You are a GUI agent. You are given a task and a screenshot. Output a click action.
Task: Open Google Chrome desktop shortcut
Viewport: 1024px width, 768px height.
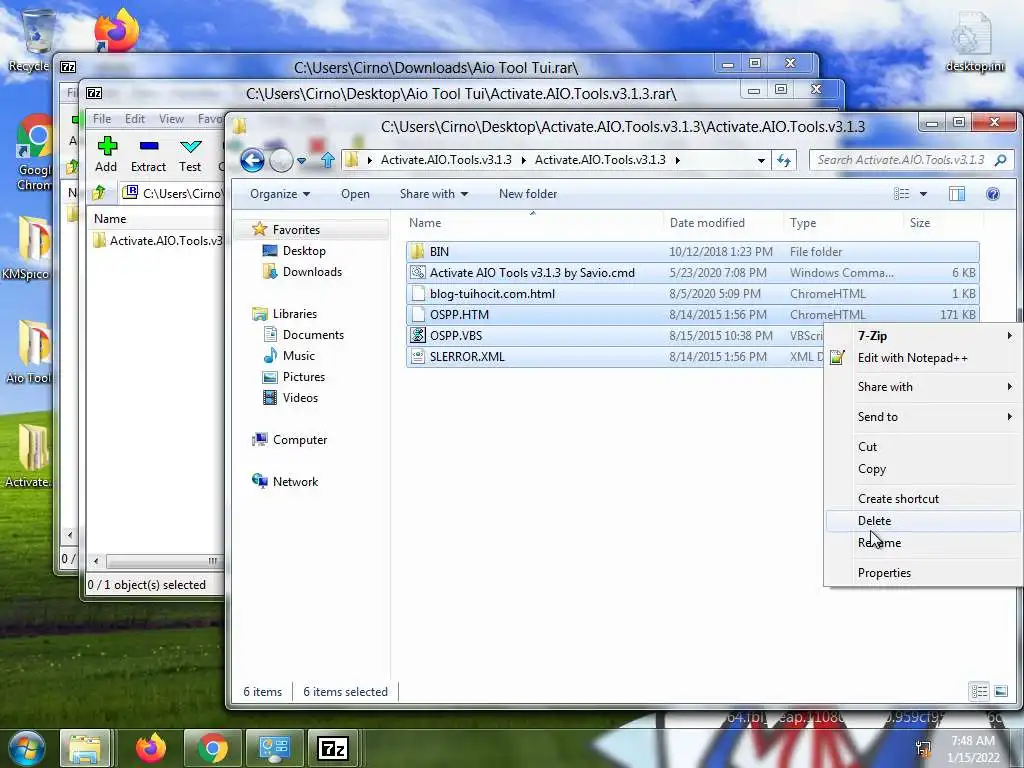click(x=33, y=153)
